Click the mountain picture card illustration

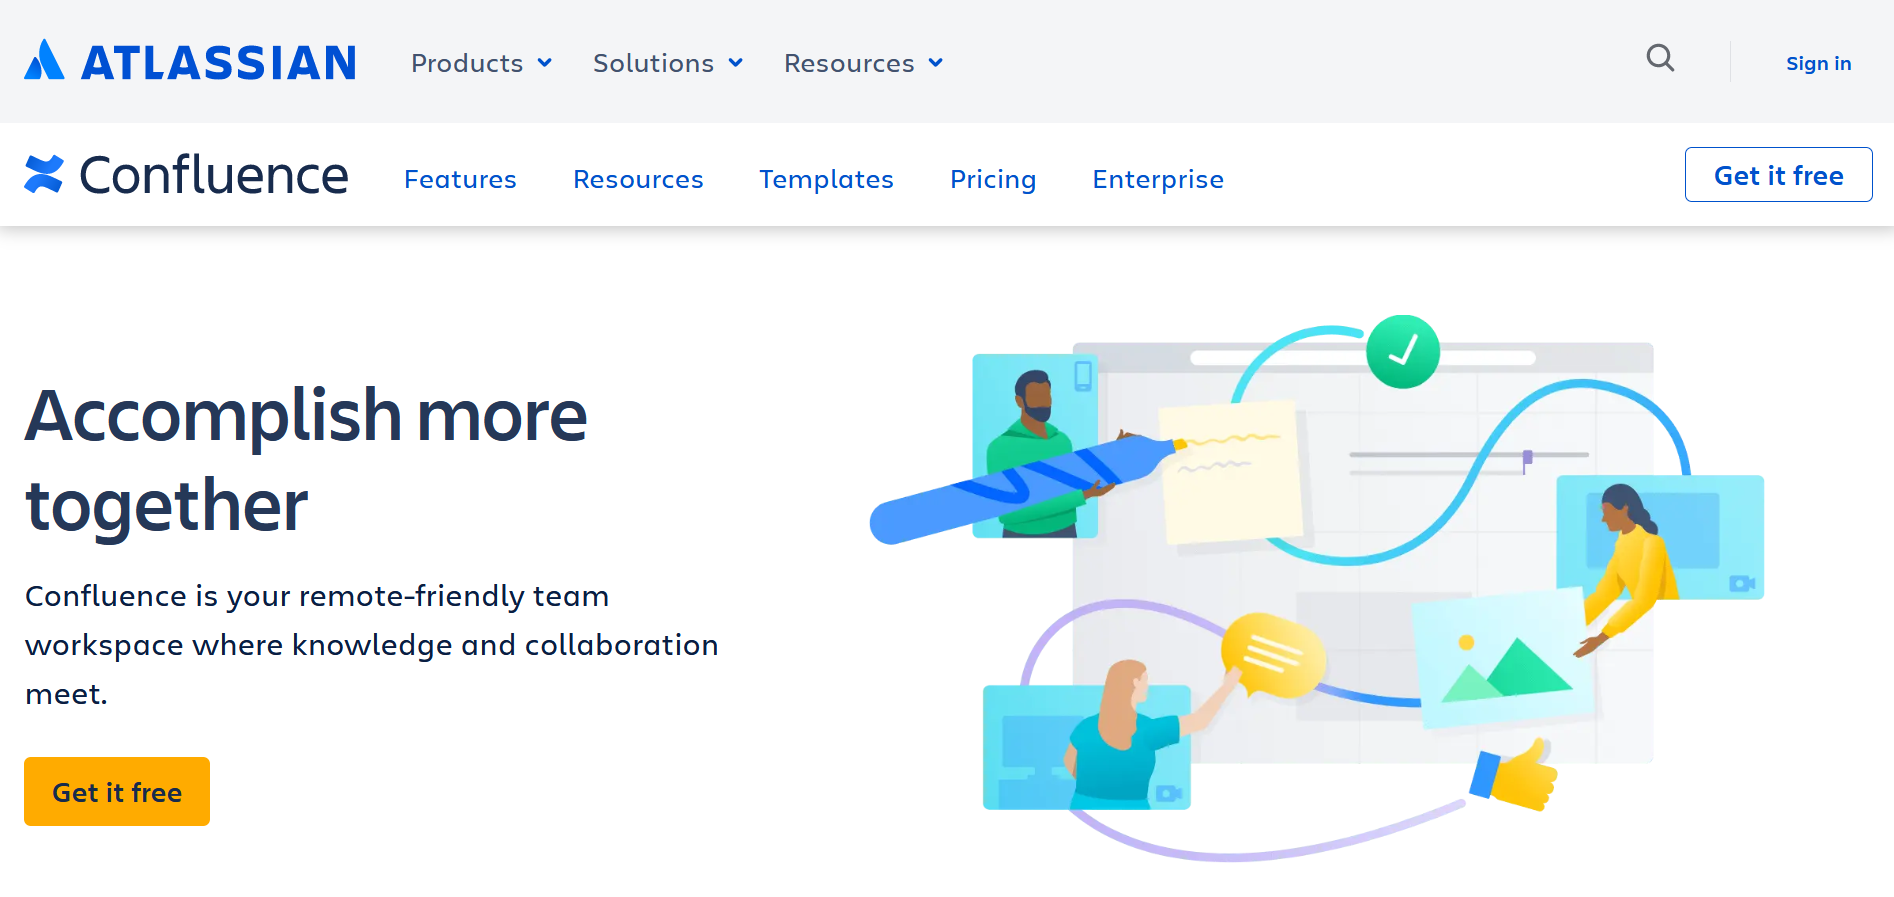click(1502, 660)
